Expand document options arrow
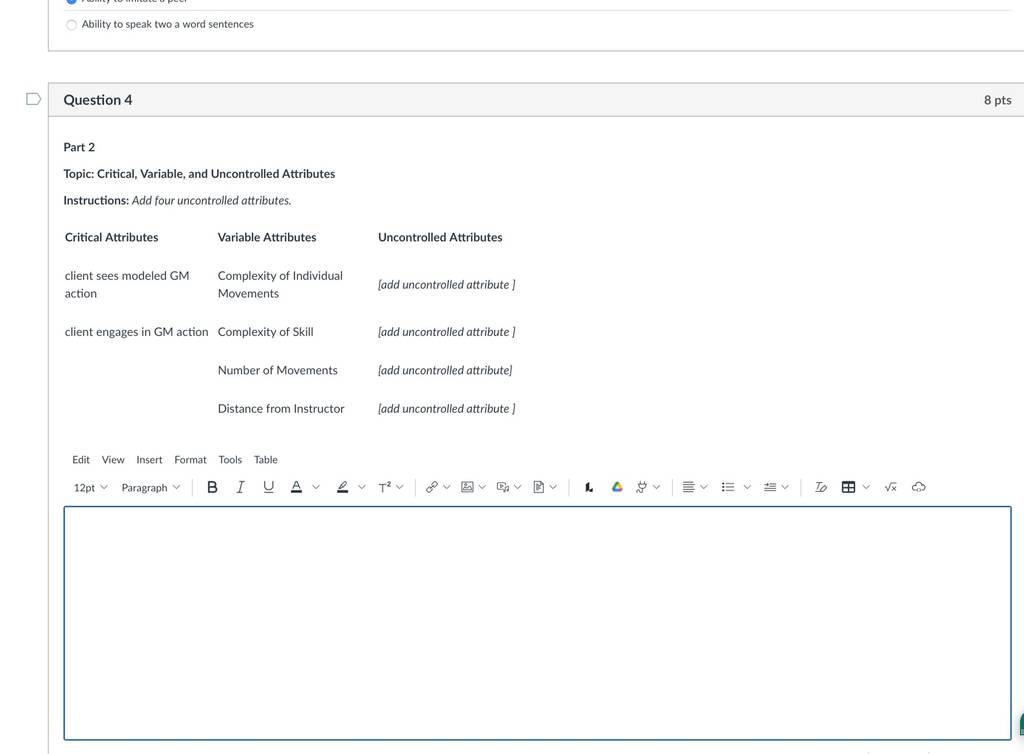 point(553,487)
